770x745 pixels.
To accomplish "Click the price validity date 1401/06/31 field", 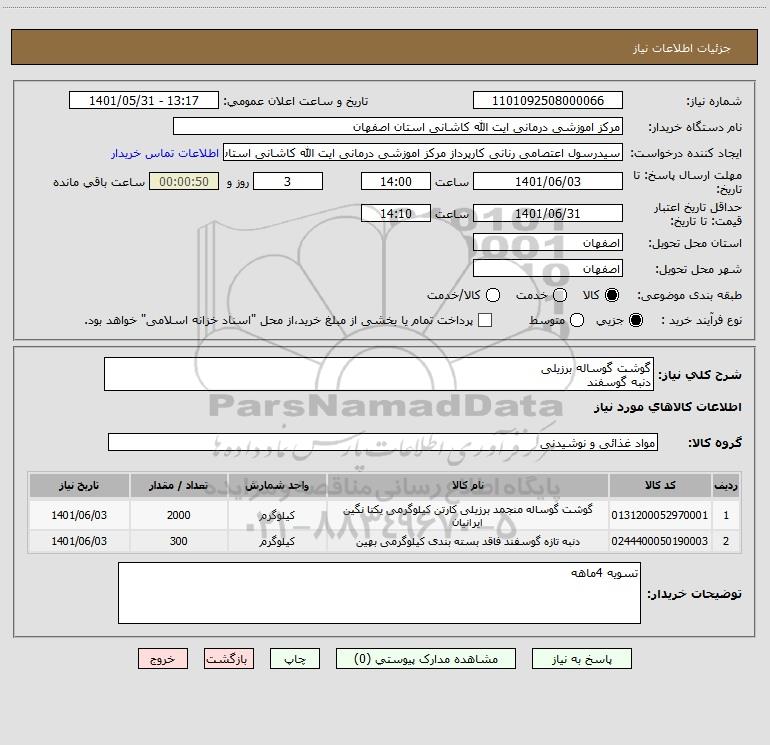I will (548, 213).
